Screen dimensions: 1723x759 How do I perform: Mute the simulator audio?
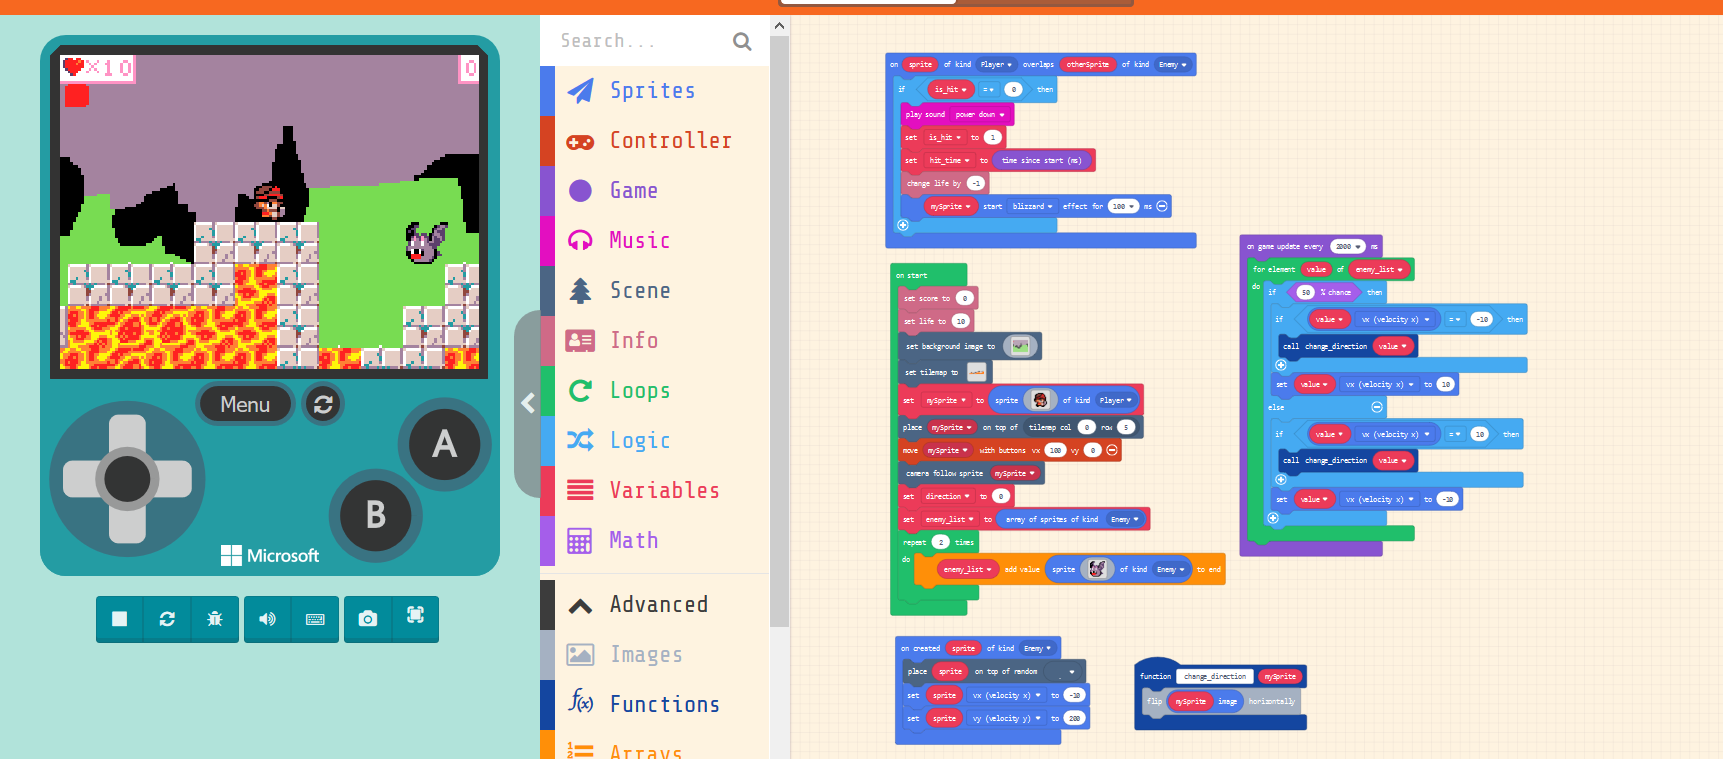(x=267, y=619)
